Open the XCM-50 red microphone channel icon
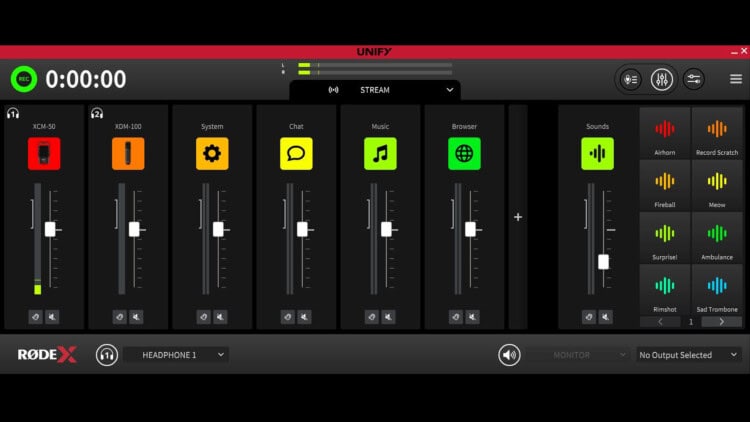Viewport: 750px width, 422px height. click(44, 154)
